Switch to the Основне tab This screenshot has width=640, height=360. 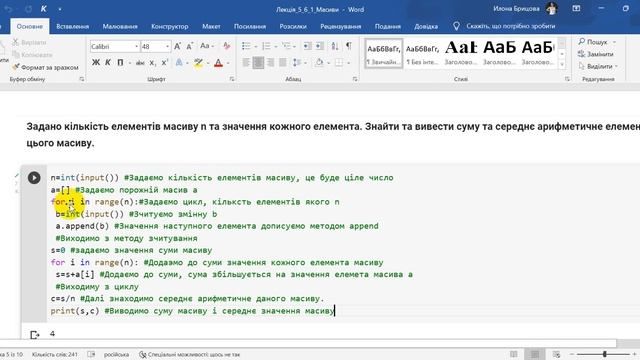[30, 26]
